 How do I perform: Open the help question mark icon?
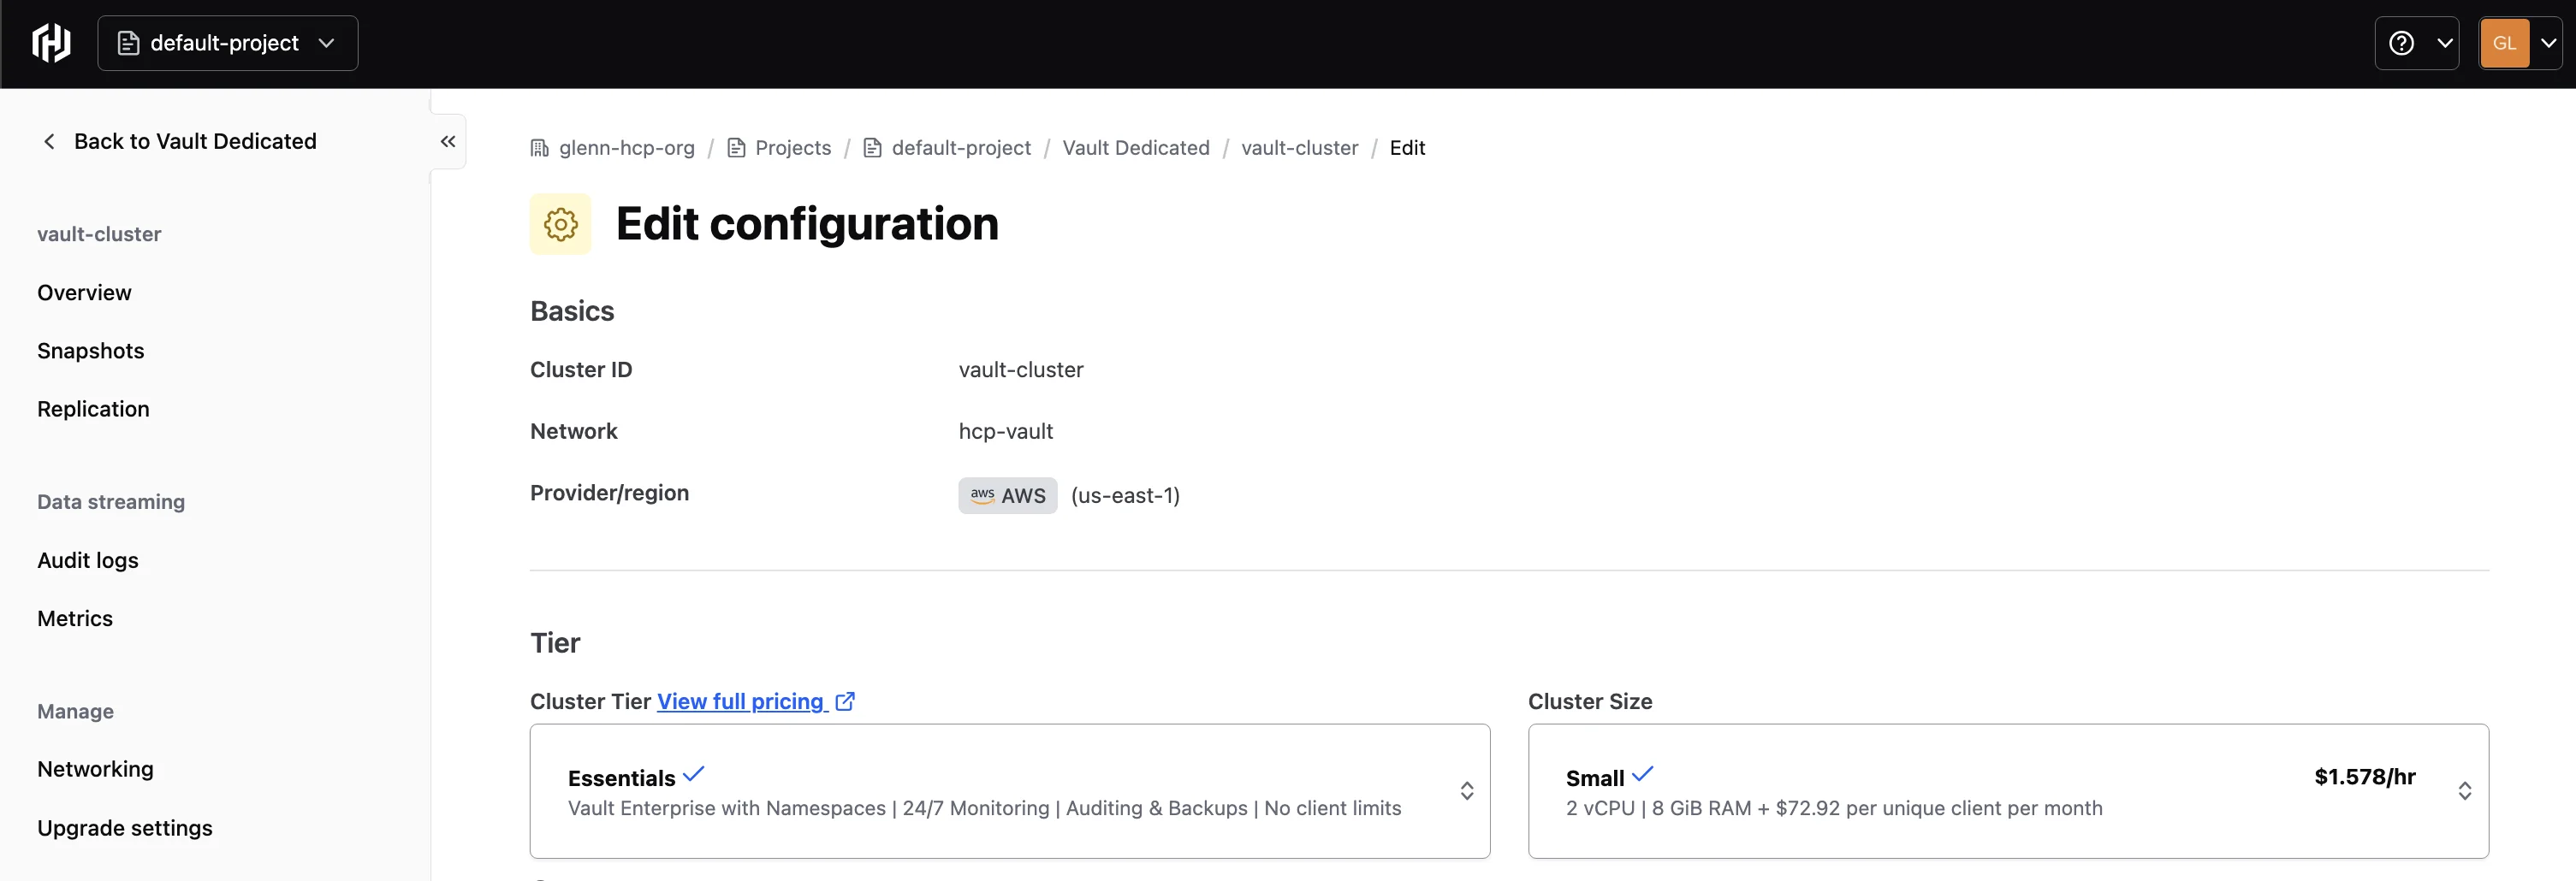[x=2403, y=42]
